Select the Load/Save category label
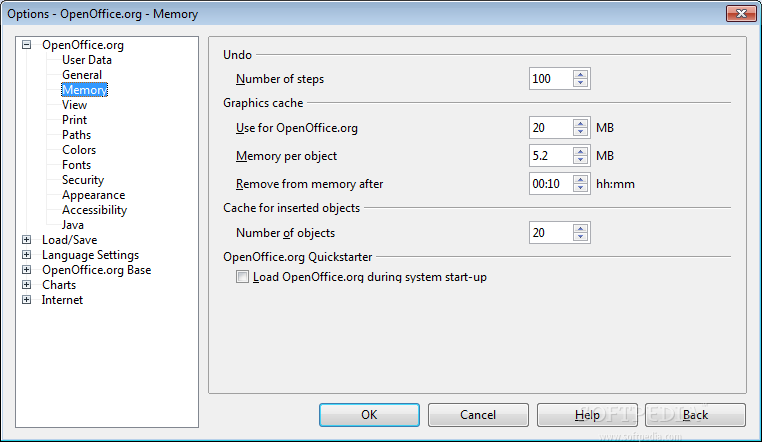Image resolution: width=762 pixels, height=442 pixels. pos(69,240)
